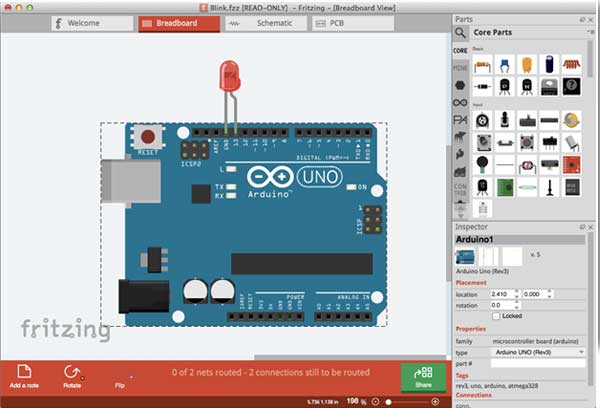
Task: Pick the round microphone part
Action: (483, 165)
